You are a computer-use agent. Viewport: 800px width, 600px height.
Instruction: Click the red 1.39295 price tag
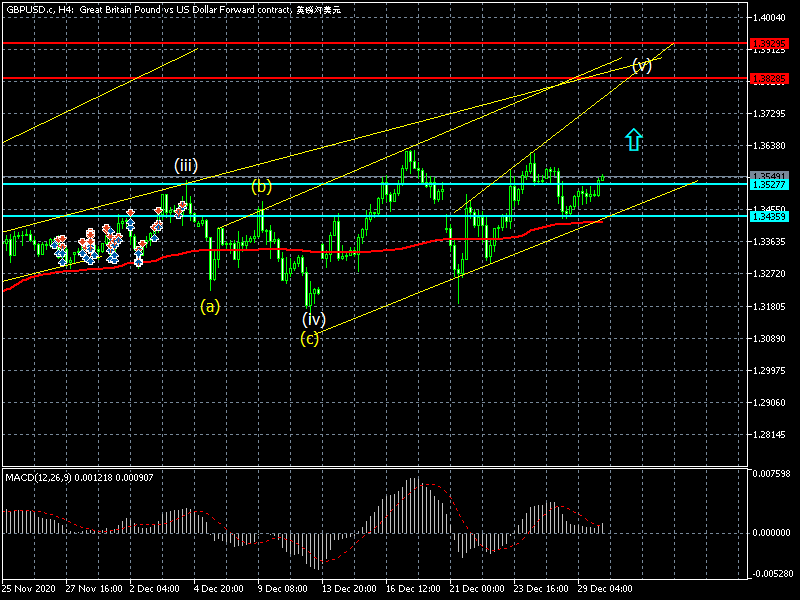pos(771,44)
